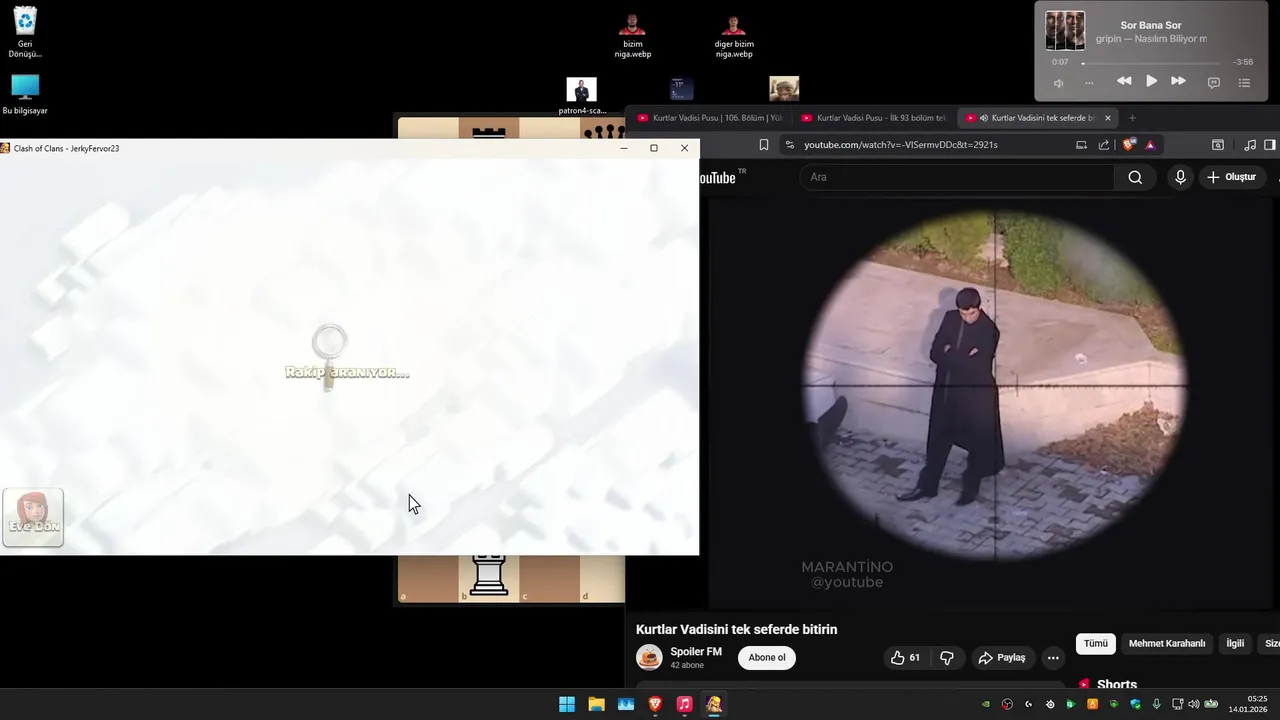Open site settings icon in address bar
Screen dimensions: 1280x720
click(x=789, y=145)
